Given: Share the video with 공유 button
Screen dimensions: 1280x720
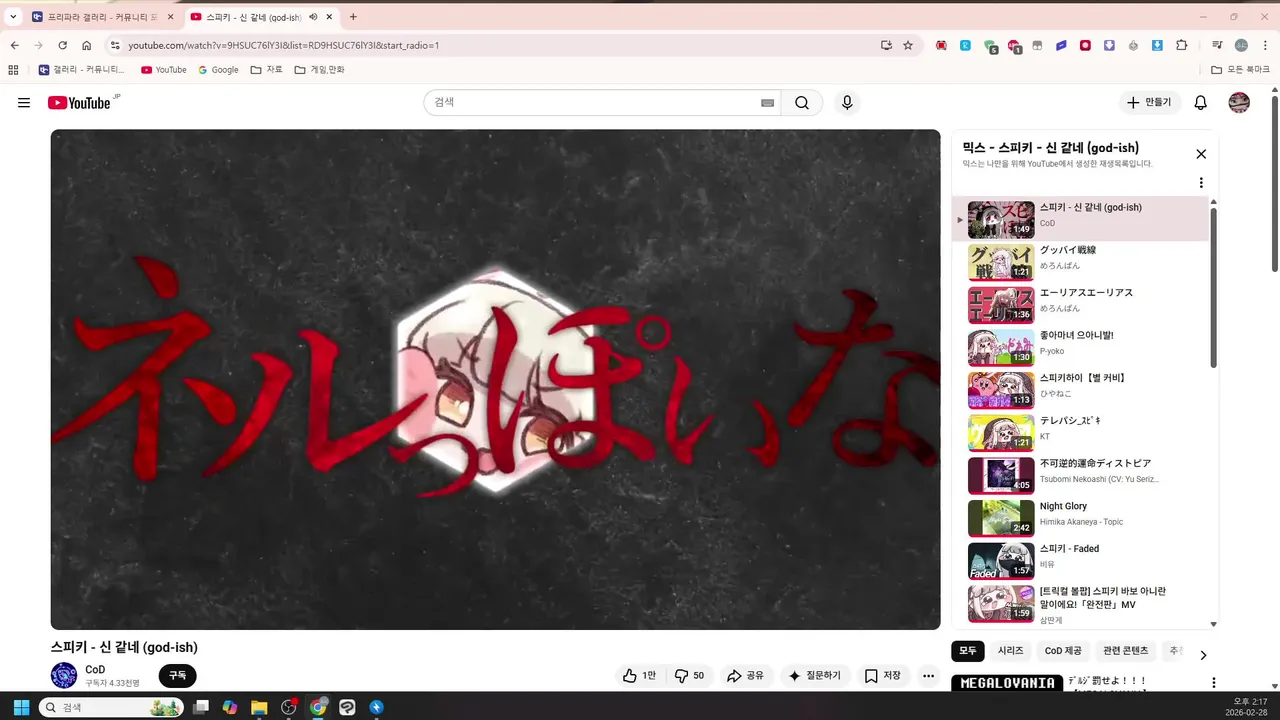Looking at the screenshot, I should coord(745,676).
